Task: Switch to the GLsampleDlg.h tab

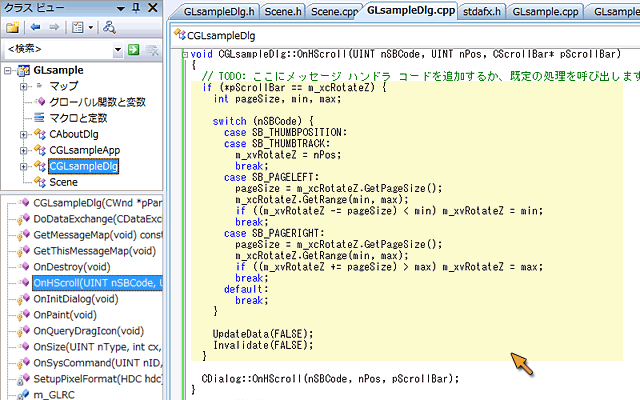Action: click(219, 12)
